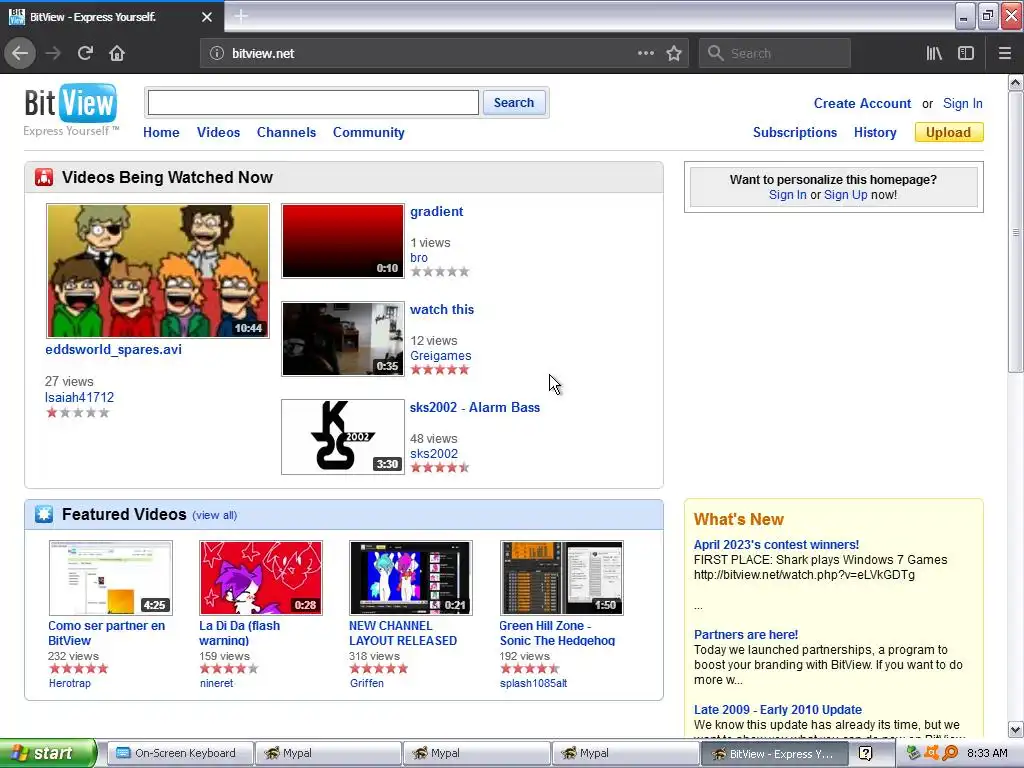Open sks2002 Alarm Bass thumbnail

click(x=343, y=437)
